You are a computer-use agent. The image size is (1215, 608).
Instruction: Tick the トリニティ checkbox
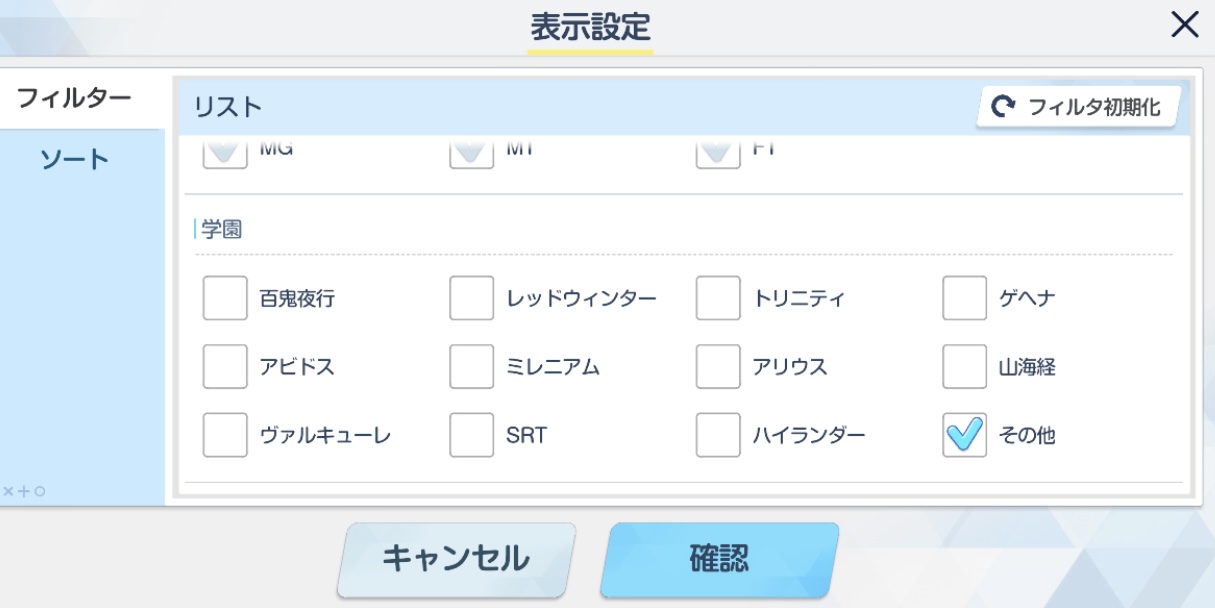coord(718,298)
